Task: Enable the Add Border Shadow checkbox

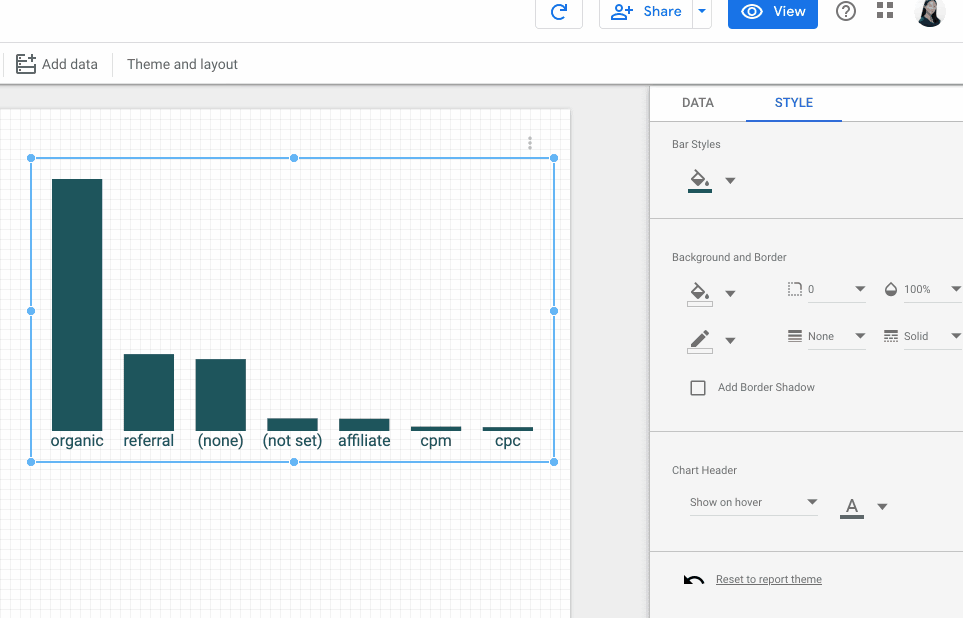Action: coord(698,388)
